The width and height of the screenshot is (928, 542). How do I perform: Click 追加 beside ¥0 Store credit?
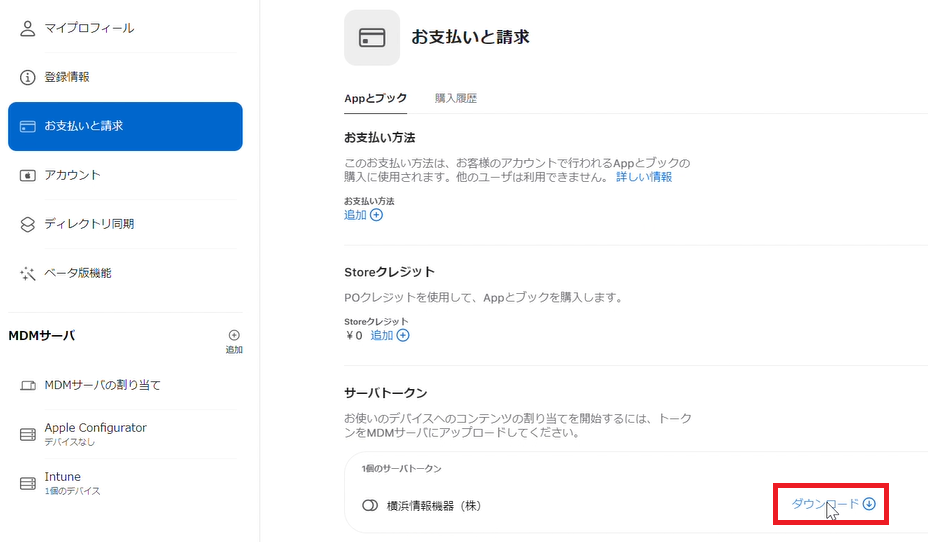coord(382,335)
